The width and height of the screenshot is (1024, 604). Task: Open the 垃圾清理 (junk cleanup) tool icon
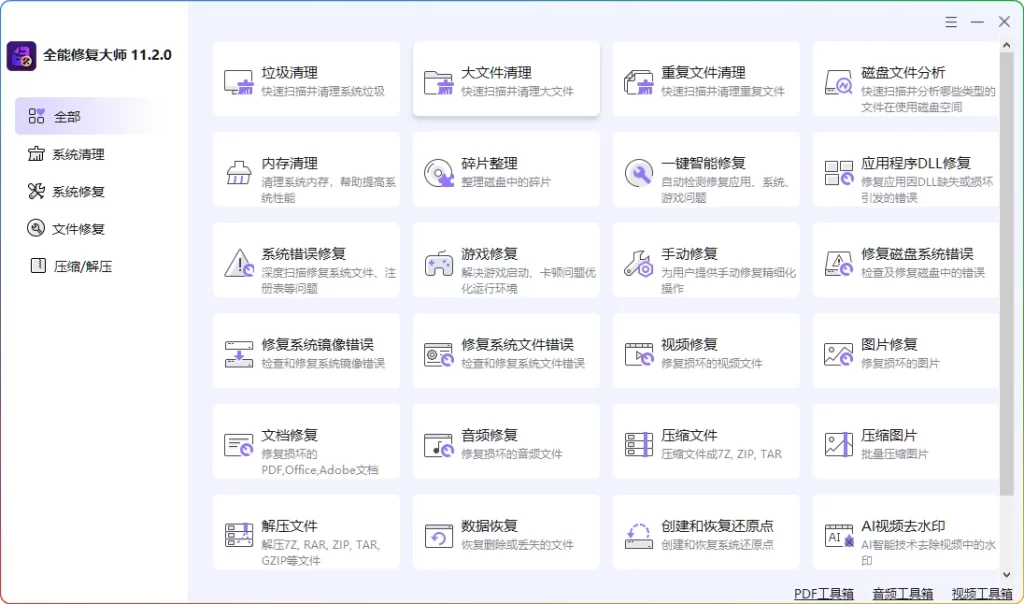[x=238, y=84]
